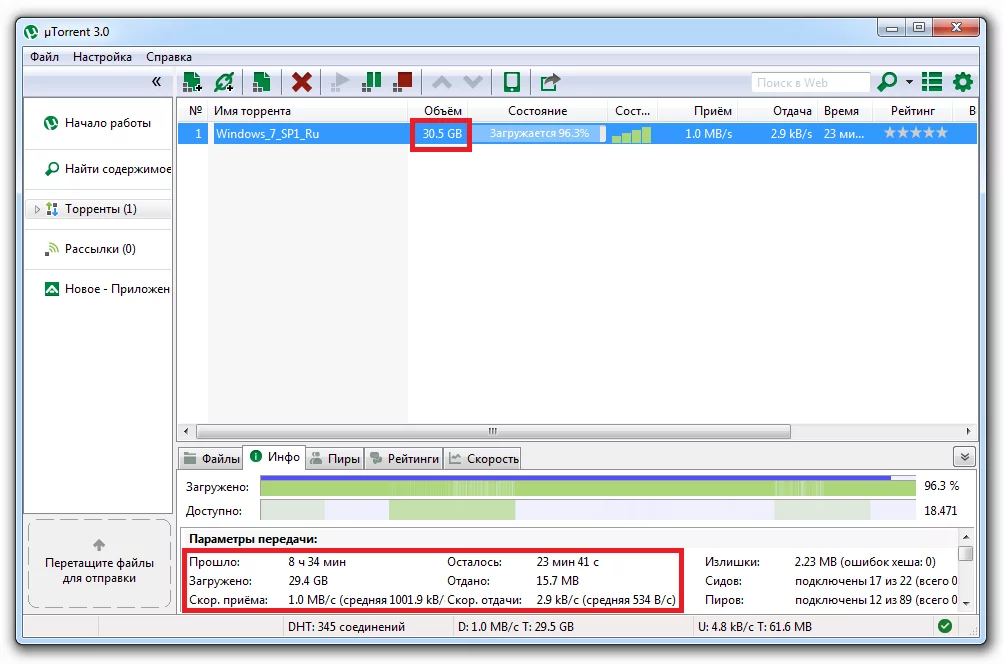Sort by Отдача column header
This screenshot has height=664, width=1004.
[777, 111]
